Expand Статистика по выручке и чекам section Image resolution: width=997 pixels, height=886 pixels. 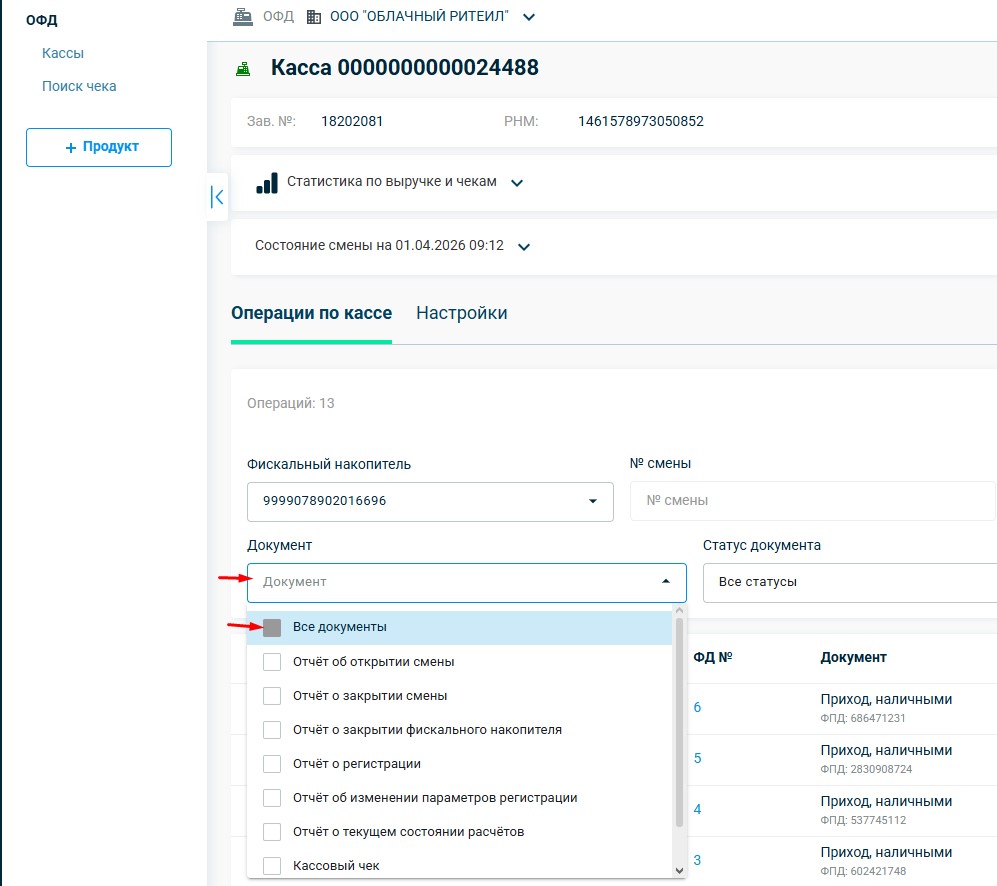tap(517, 183)
